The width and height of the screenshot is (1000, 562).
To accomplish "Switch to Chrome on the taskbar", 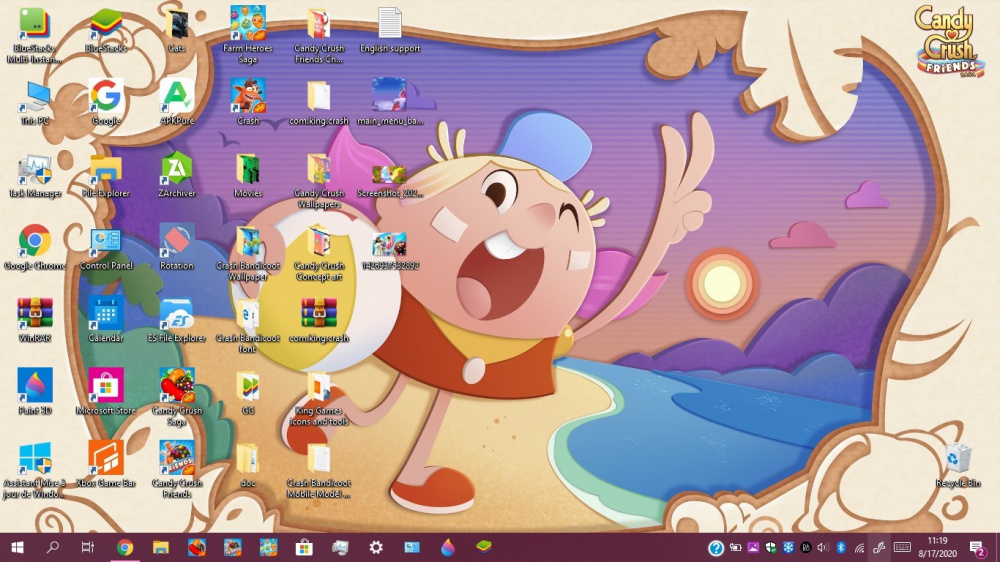I will click(x=125, y=547).
